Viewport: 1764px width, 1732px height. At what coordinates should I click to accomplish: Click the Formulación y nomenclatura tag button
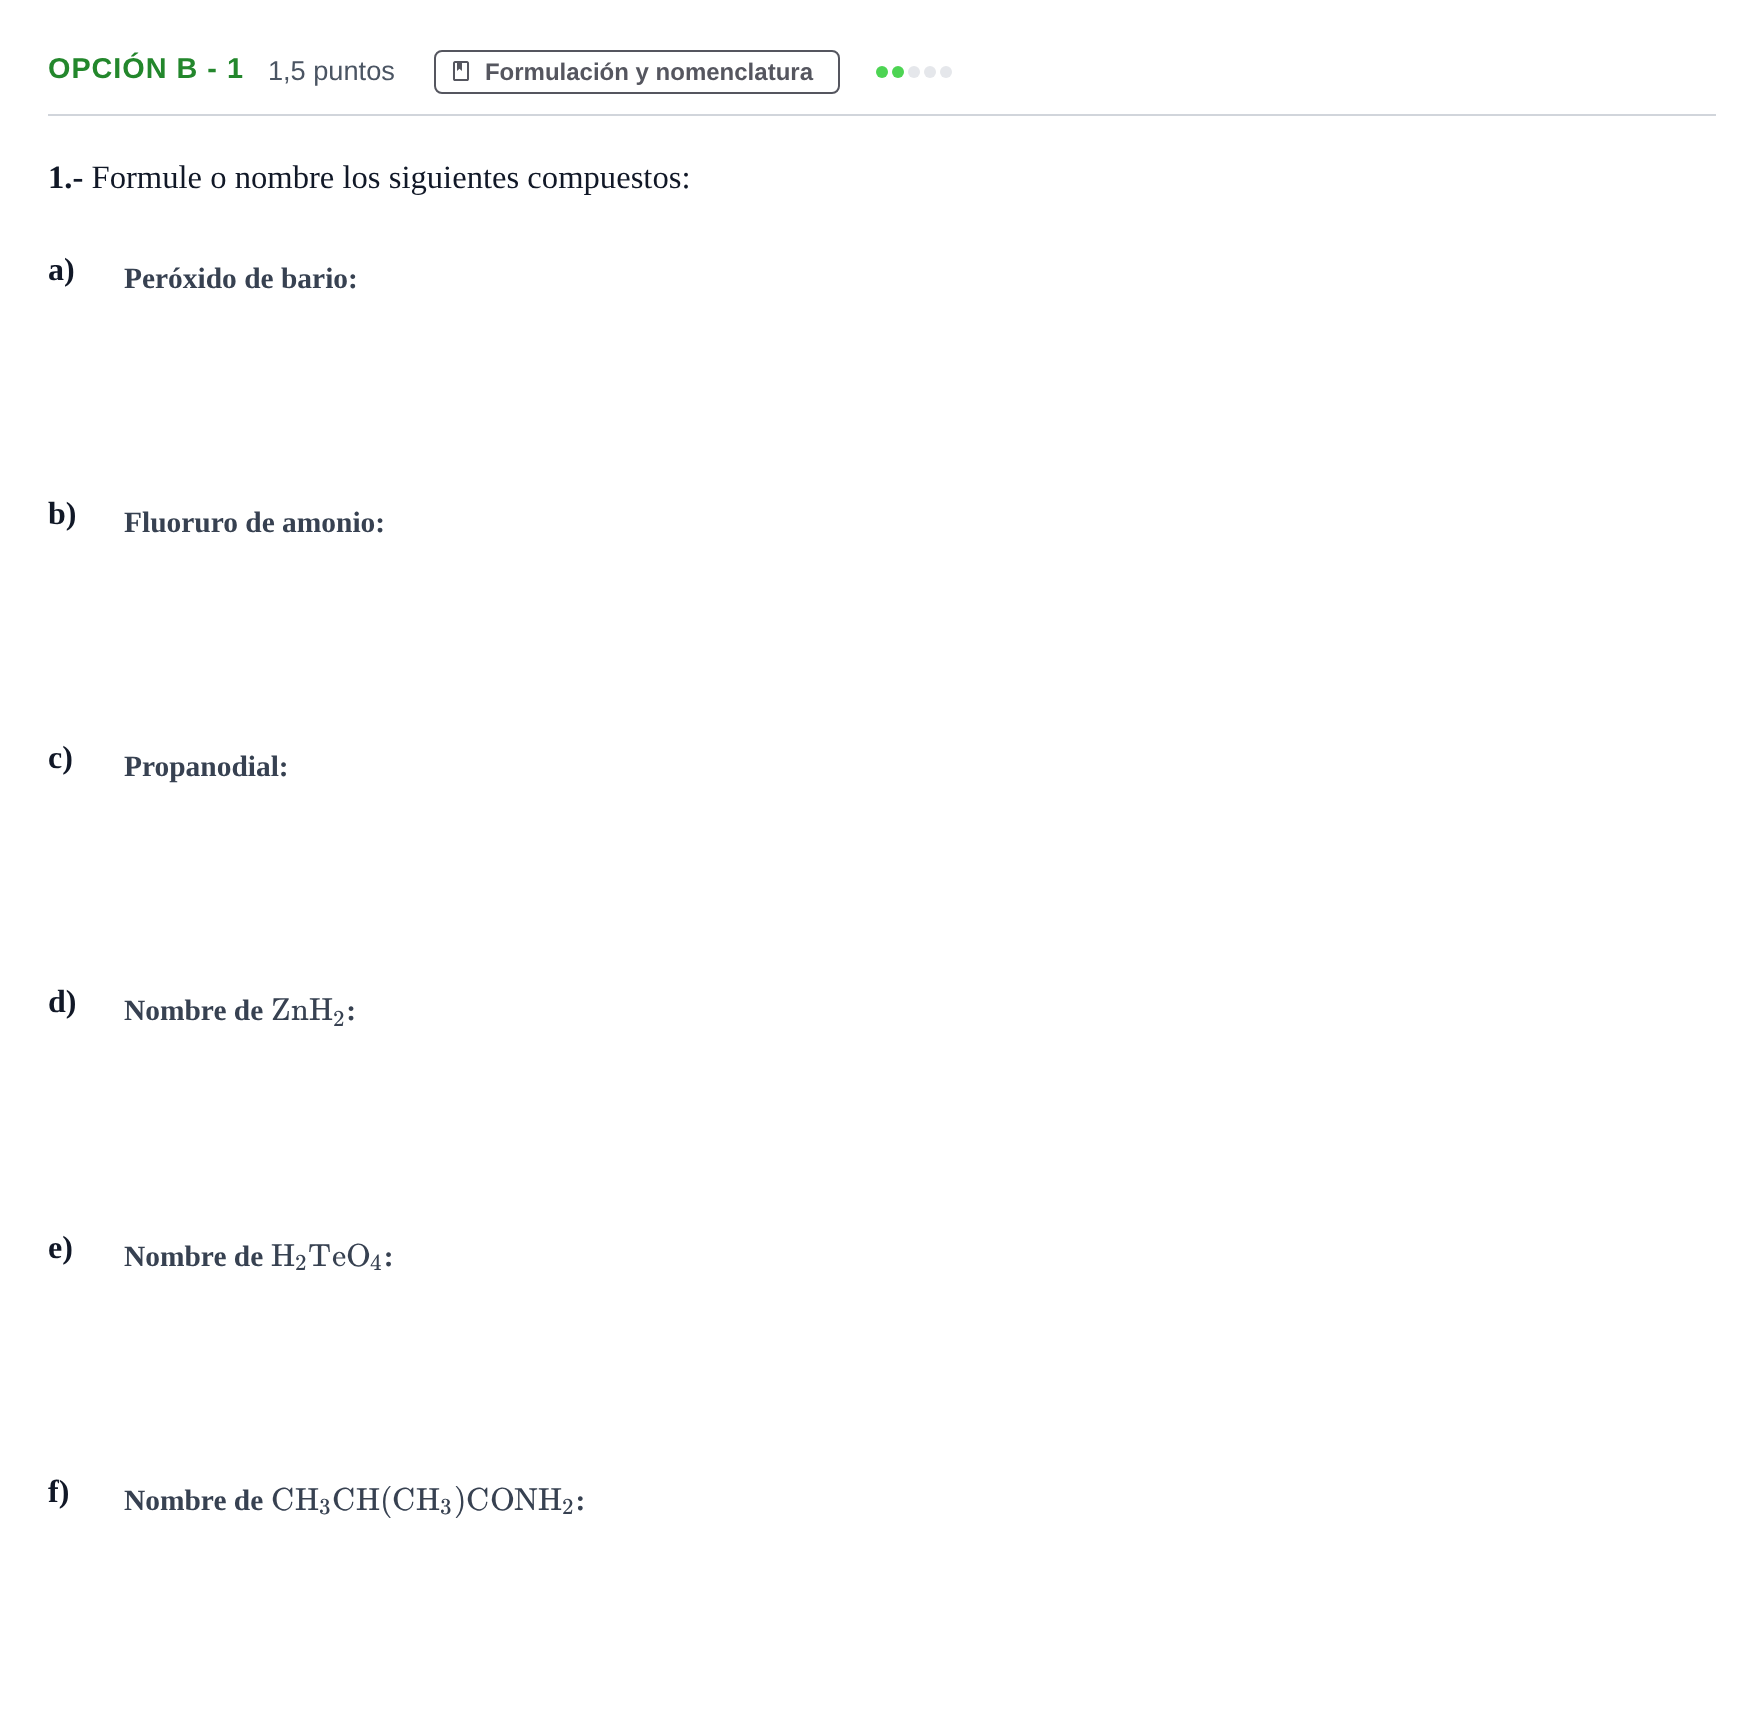636,72
